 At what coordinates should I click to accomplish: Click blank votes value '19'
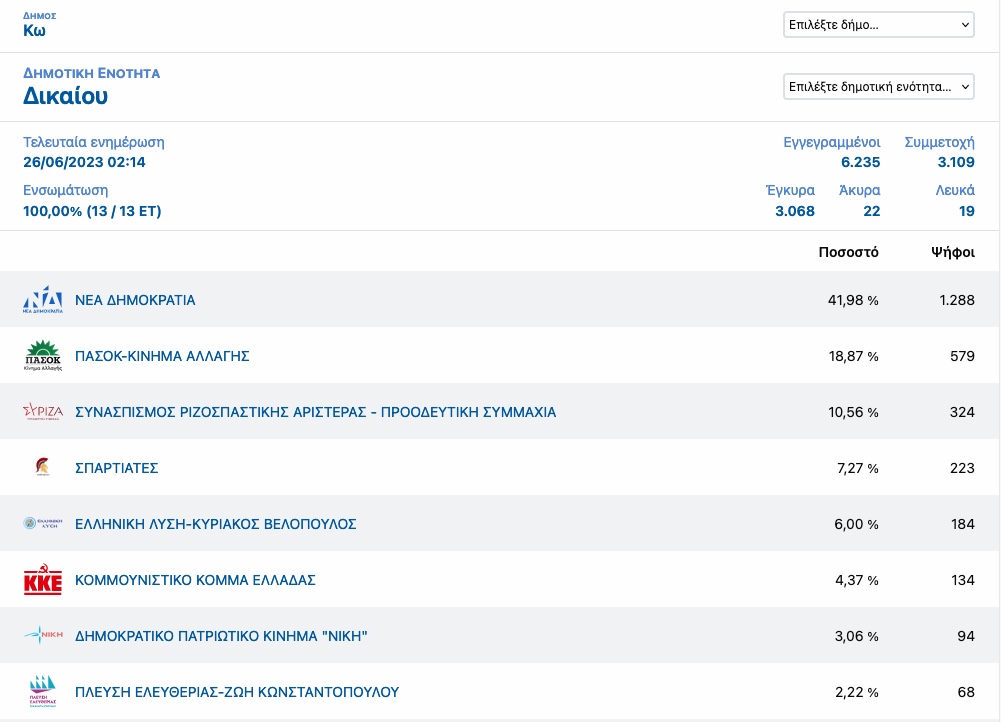[967, 211]
